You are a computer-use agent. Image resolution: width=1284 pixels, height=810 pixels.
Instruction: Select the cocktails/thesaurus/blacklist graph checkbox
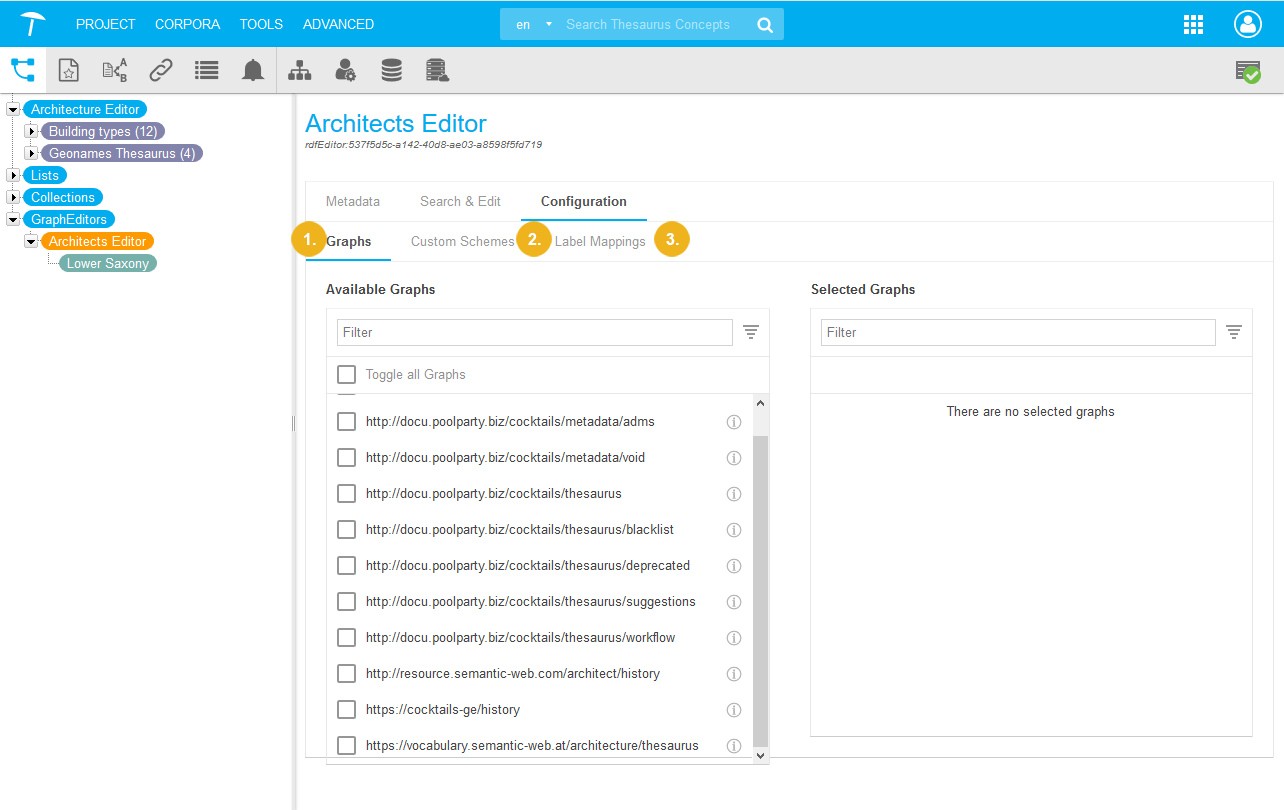coord(347,530)
